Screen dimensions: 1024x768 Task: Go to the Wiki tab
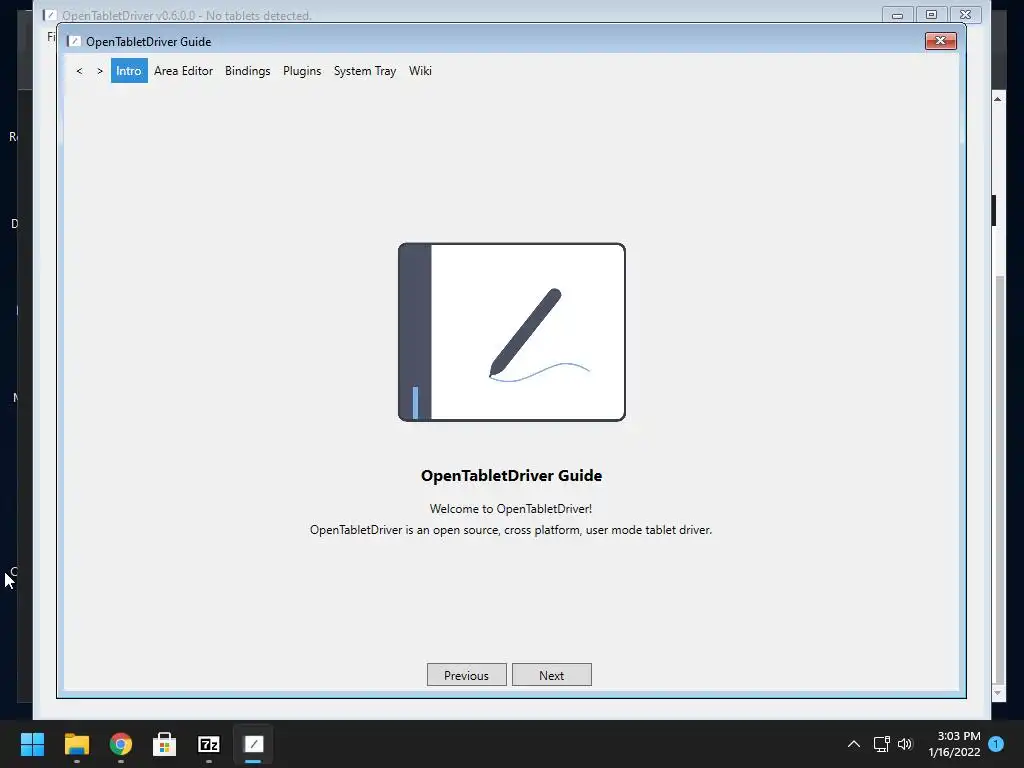tap(420, 71)
